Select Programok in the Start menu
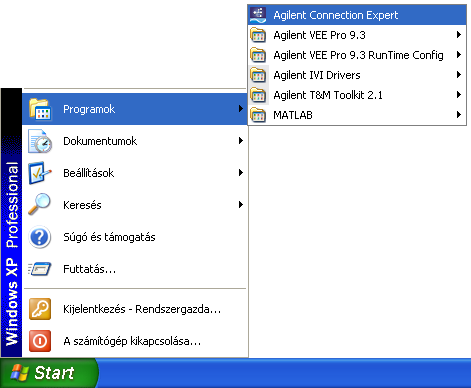The height and width of the screenshot is (388, 471). [x=135, y=109]
